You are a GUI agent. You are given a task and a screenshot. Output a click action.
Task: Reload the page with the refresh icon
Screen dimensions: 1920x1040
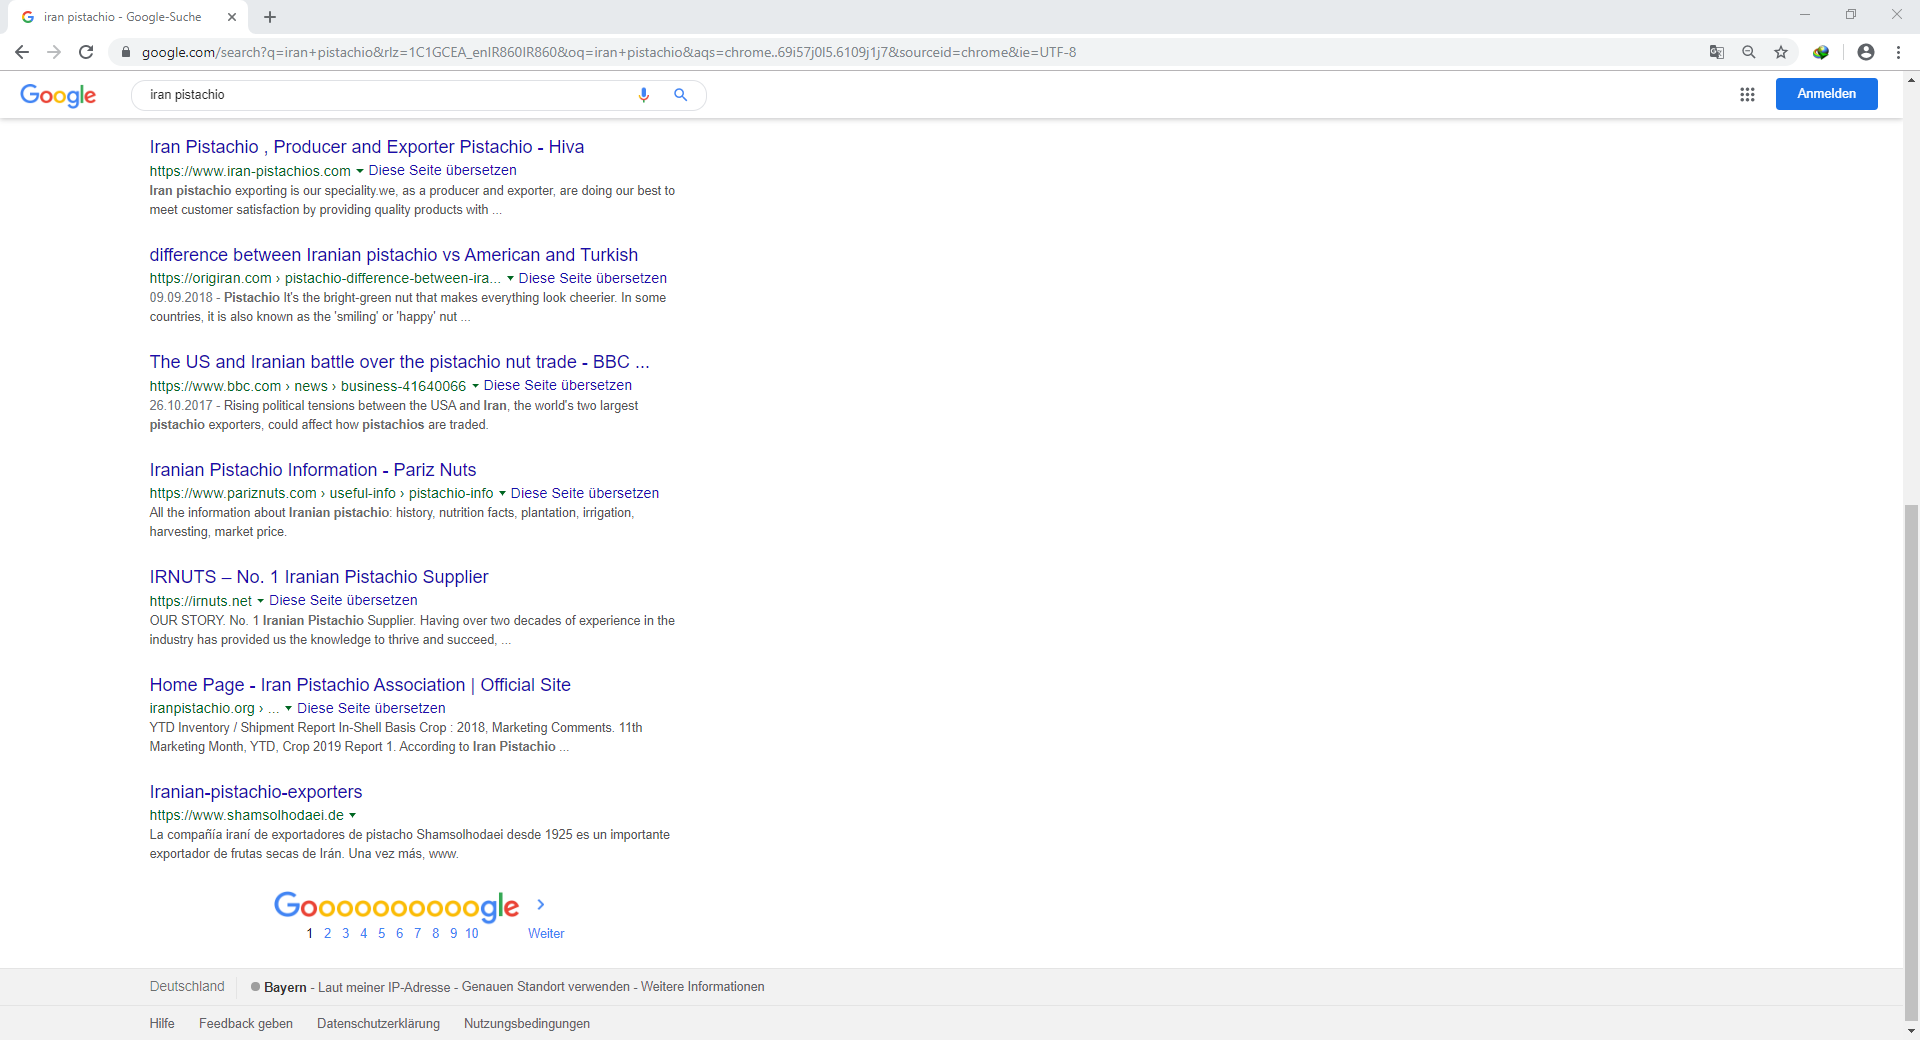pyautogui.click(x=86, y=52)
